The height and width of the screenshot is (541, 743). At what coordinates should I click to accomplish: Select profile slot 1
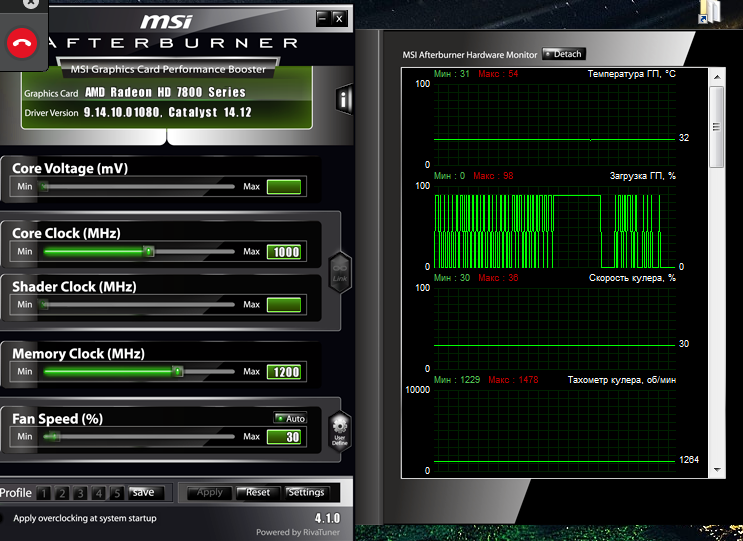[44, 493]
